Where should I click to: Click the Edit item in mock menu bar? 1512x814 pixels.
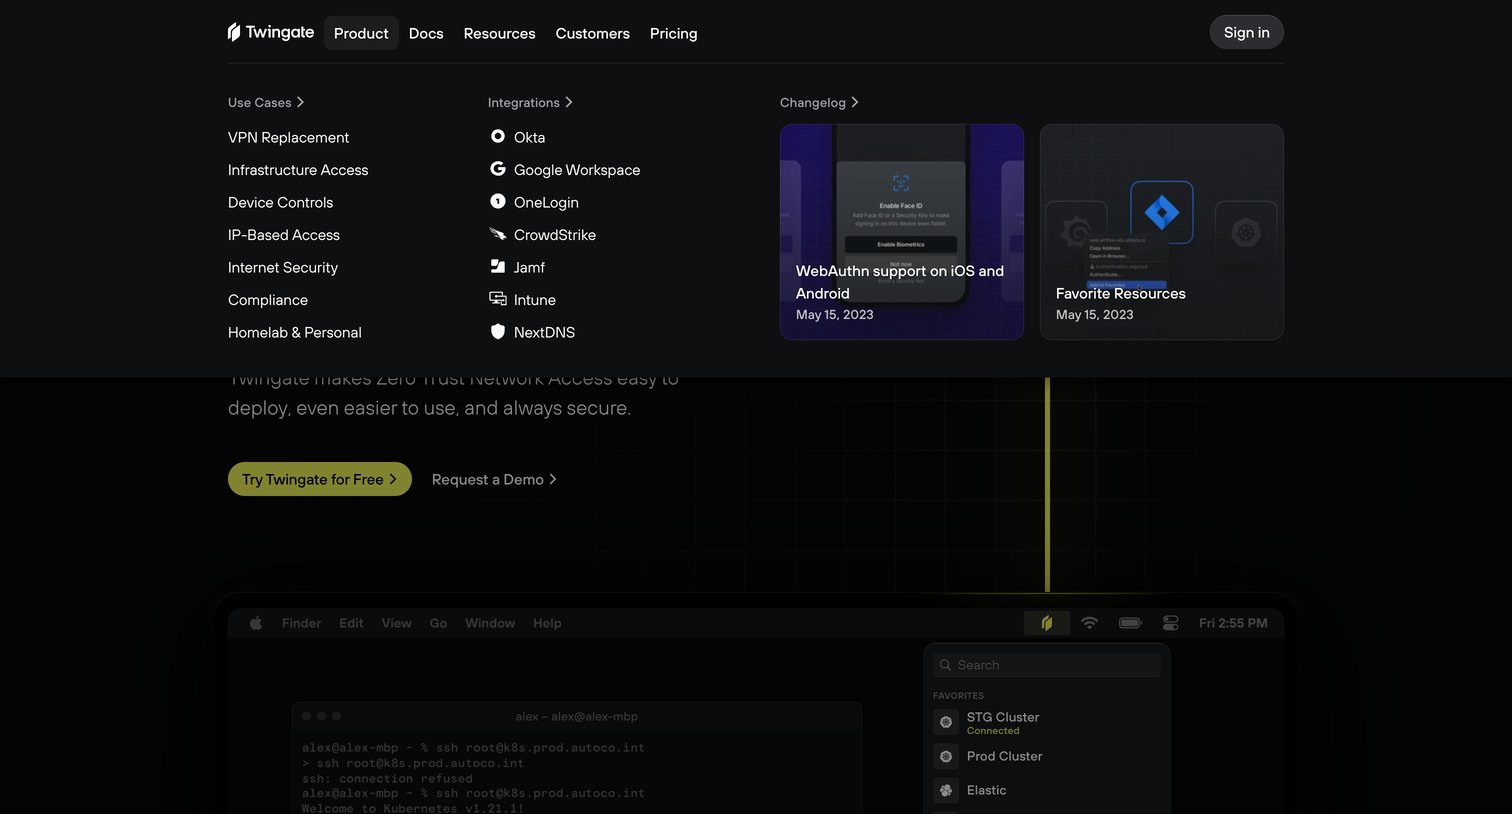click(x=351, y=623)
